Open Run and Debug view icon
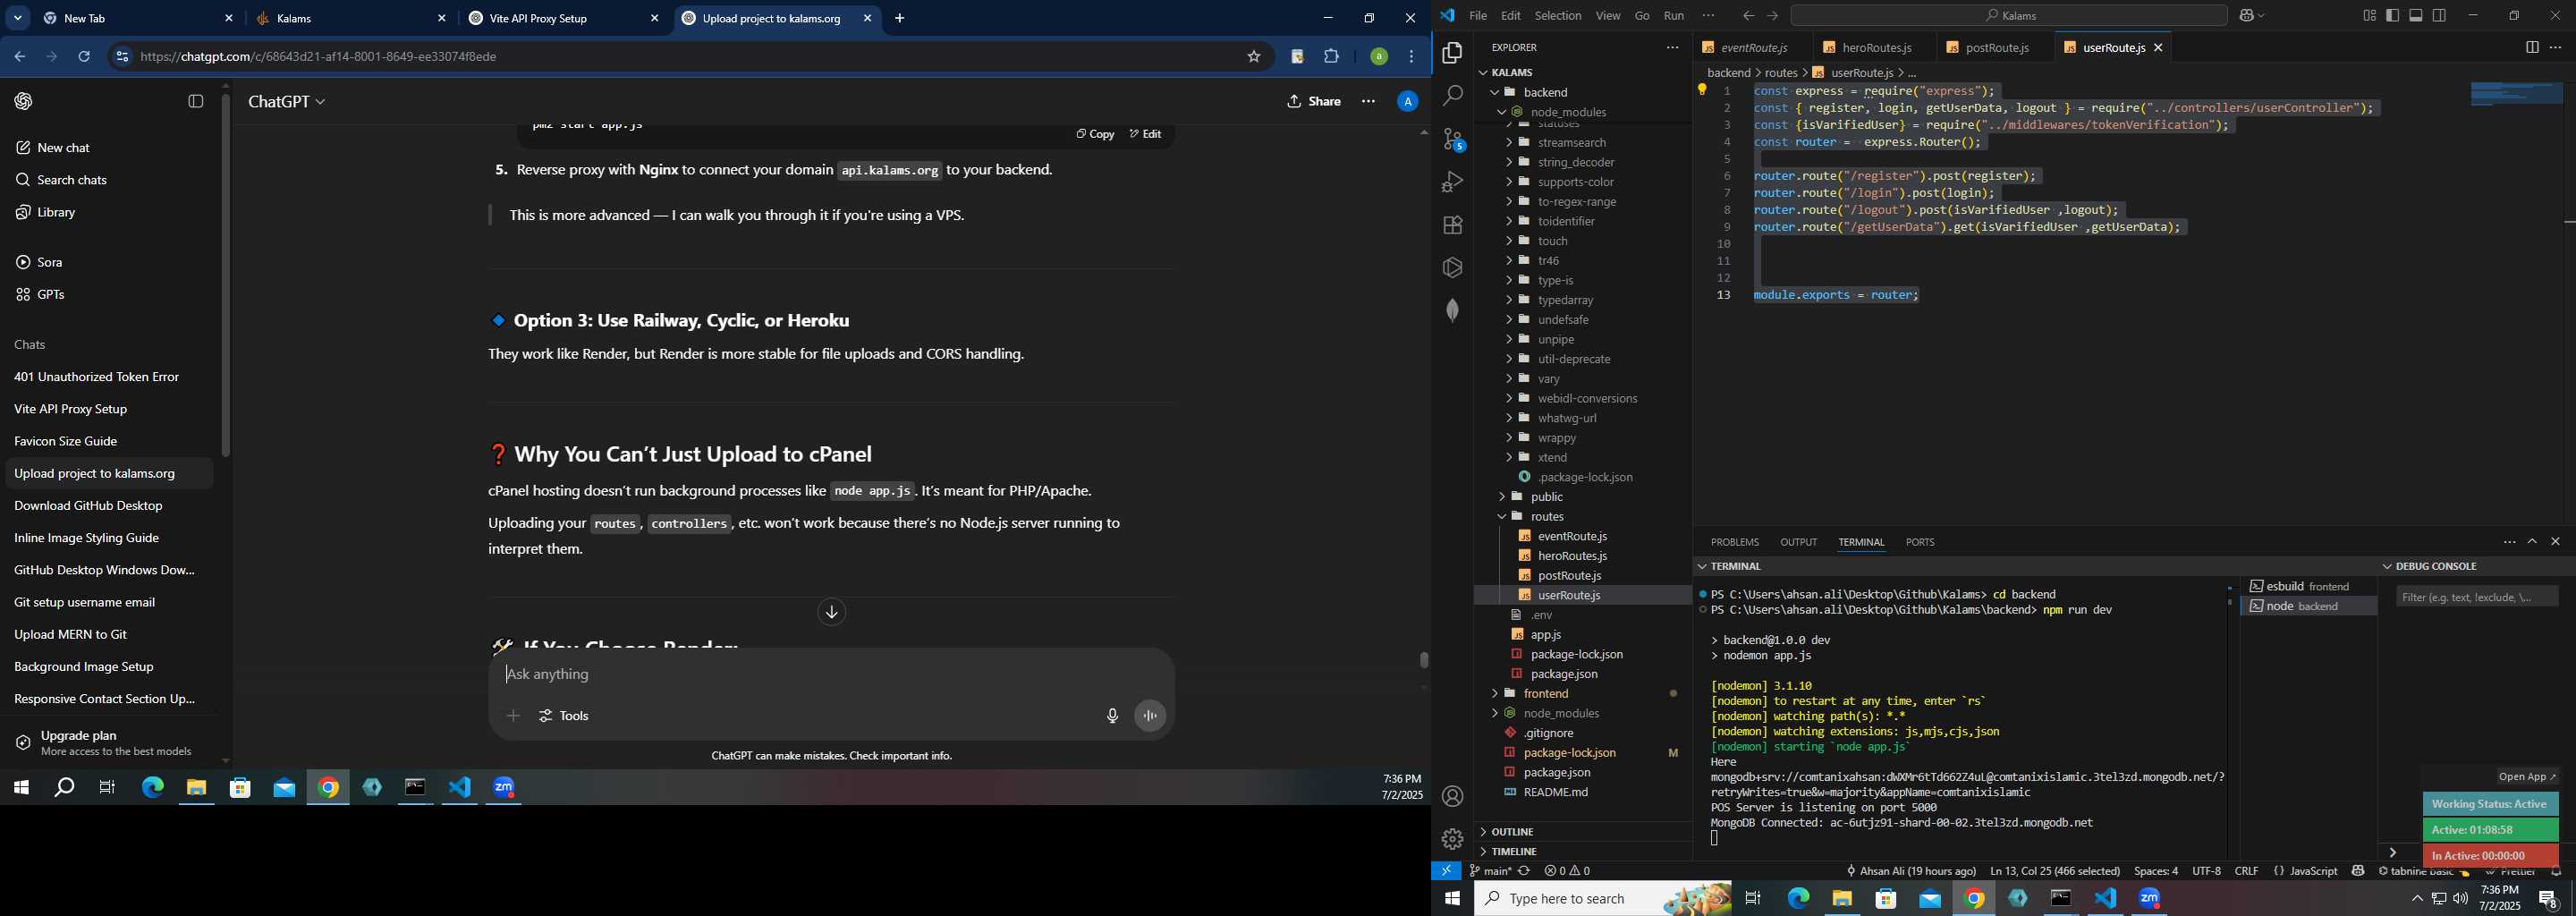Image resolution: width=2576 pixels, height=916 pixels. coord(1452,182)
